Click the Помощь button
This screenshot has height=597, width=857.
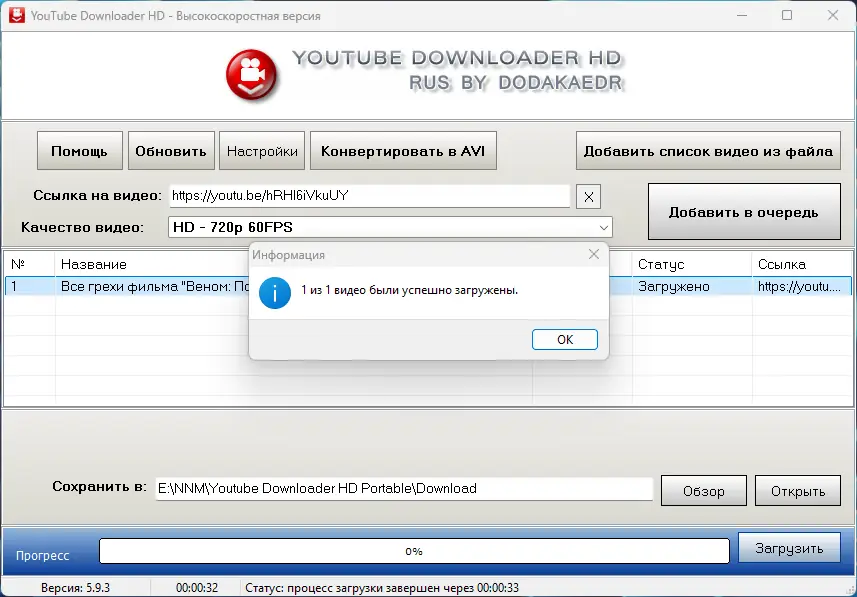pyautogui.click(x=79, y=150)
